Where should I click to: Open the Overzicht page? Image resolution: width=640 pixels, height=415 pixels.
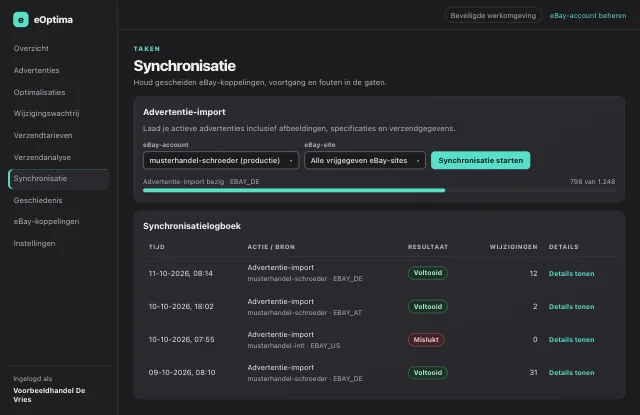click(31, 48)
